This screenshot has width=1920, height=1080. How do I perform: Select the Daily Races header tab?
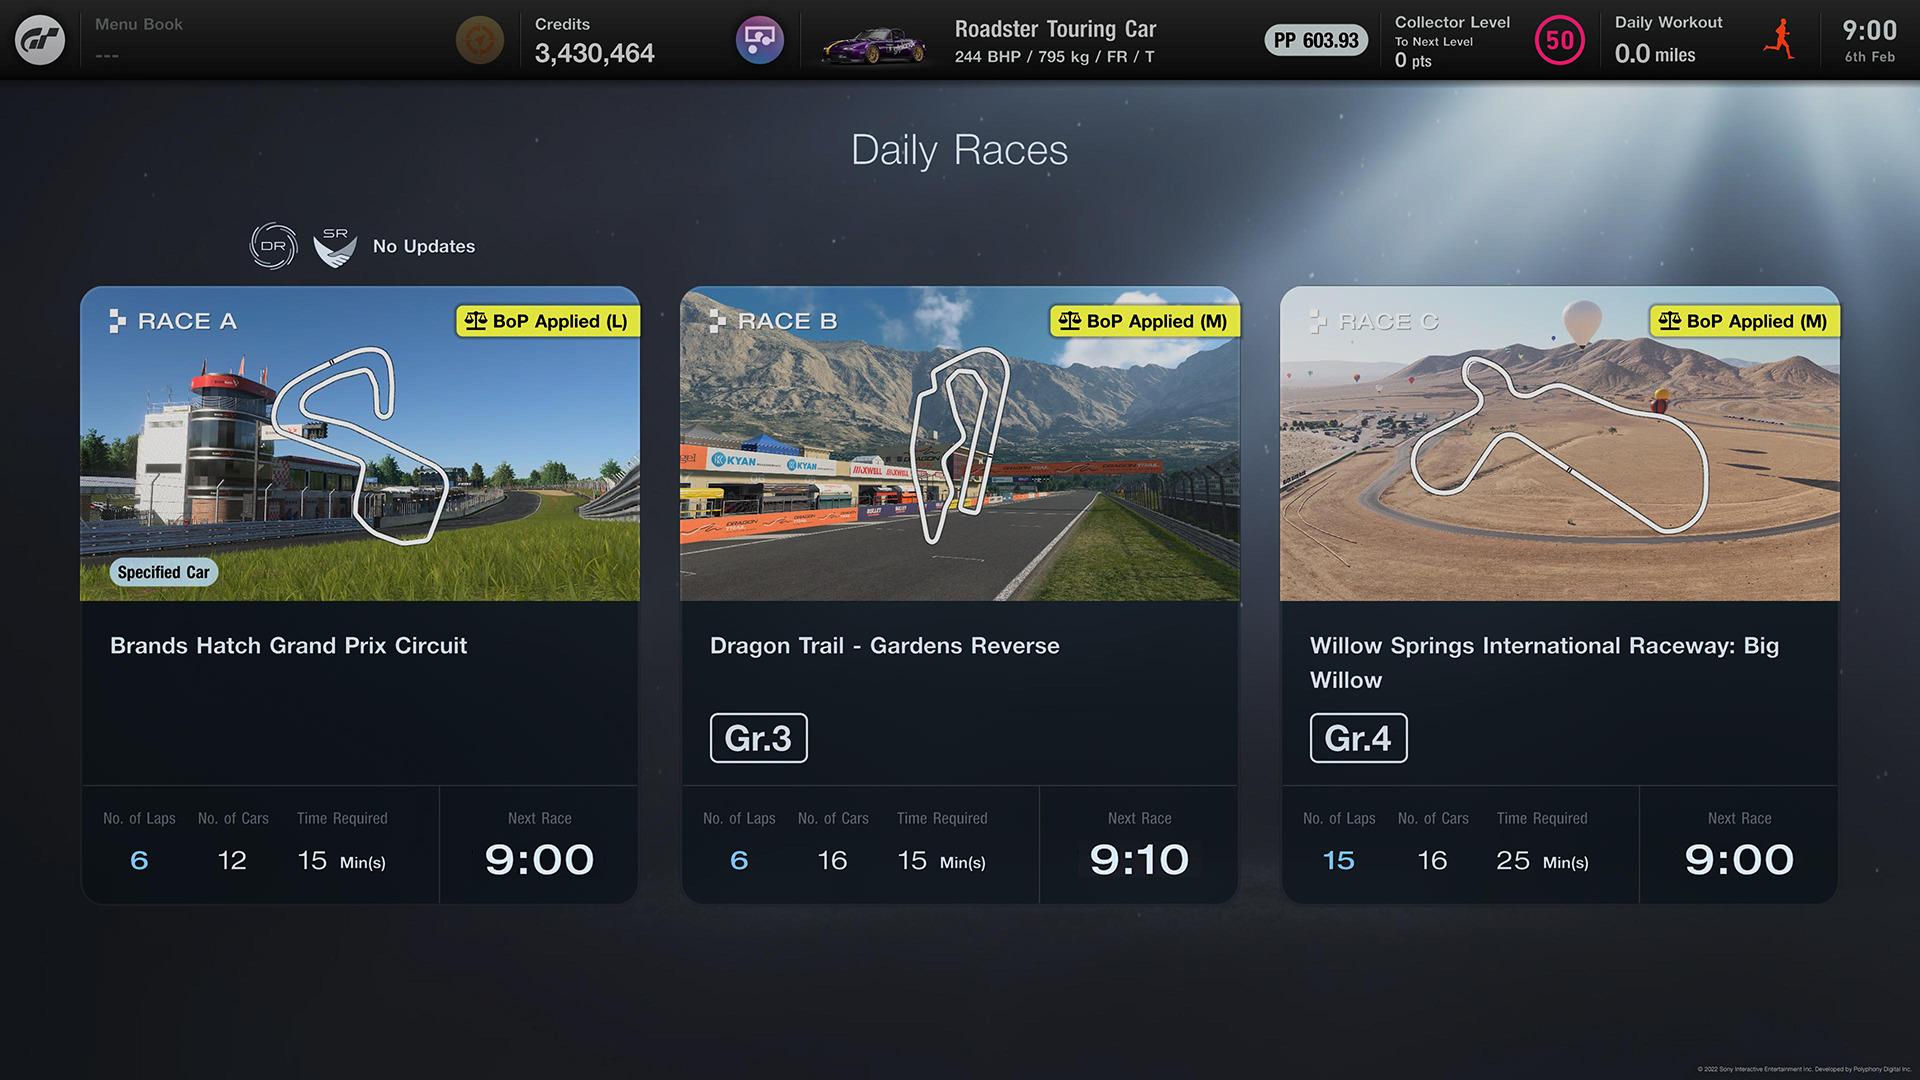[960, 149]
